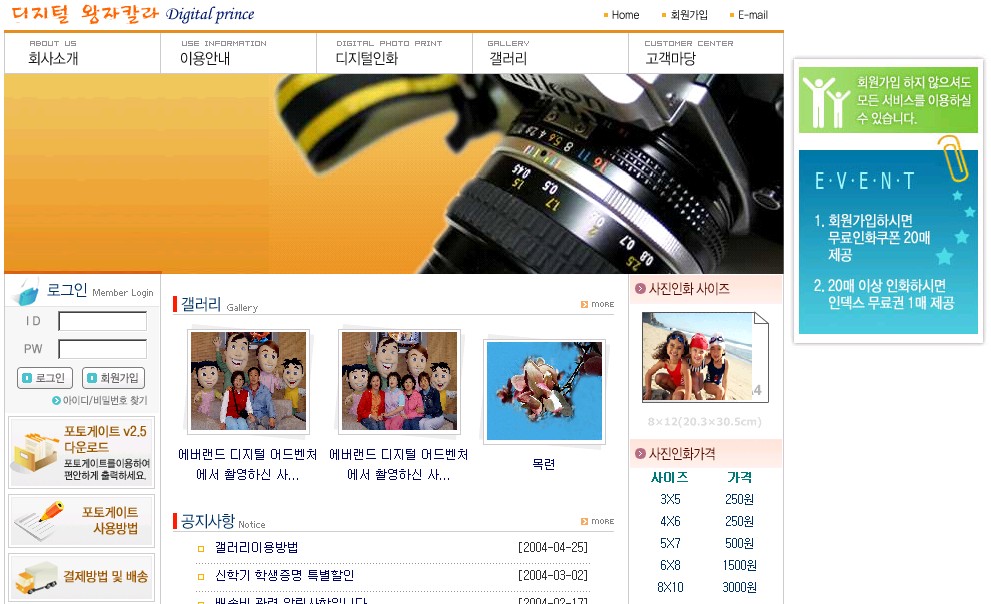Click the 3X5 size row
This screenshot has height=604, width=991.
(x=670, y=499)
